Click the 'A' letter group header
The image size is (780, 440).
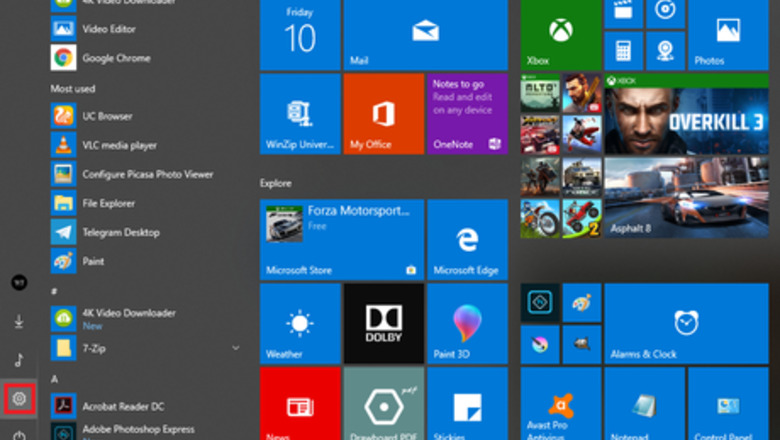(x=54, y=379)
